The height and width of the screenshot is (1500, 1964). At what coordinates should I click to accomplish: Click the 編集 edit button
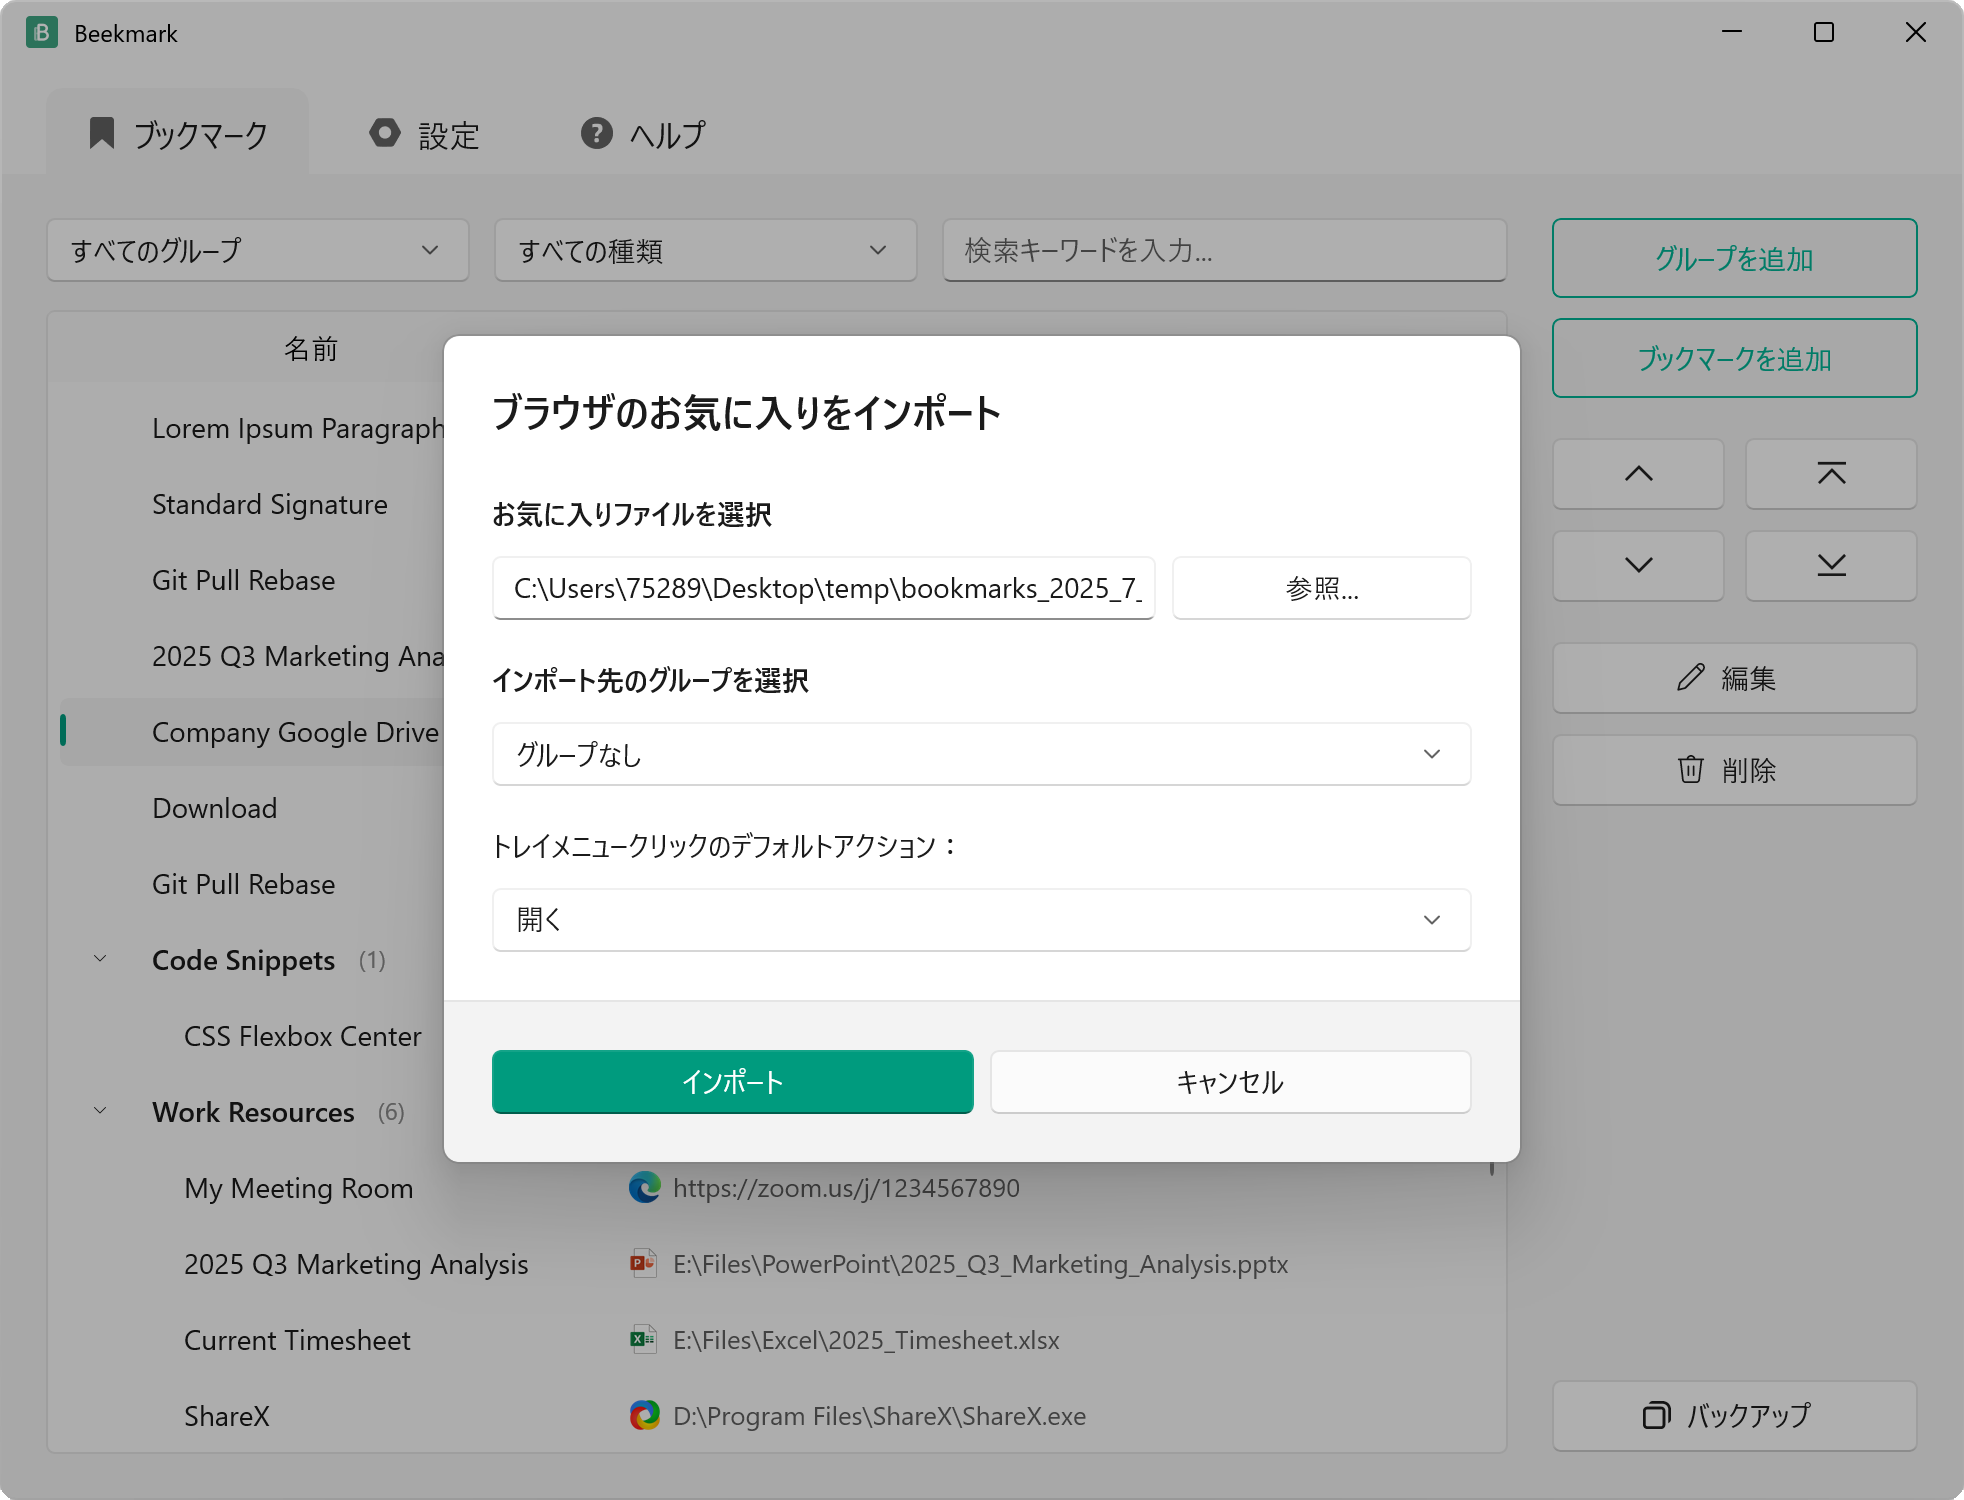point(1734,678)
